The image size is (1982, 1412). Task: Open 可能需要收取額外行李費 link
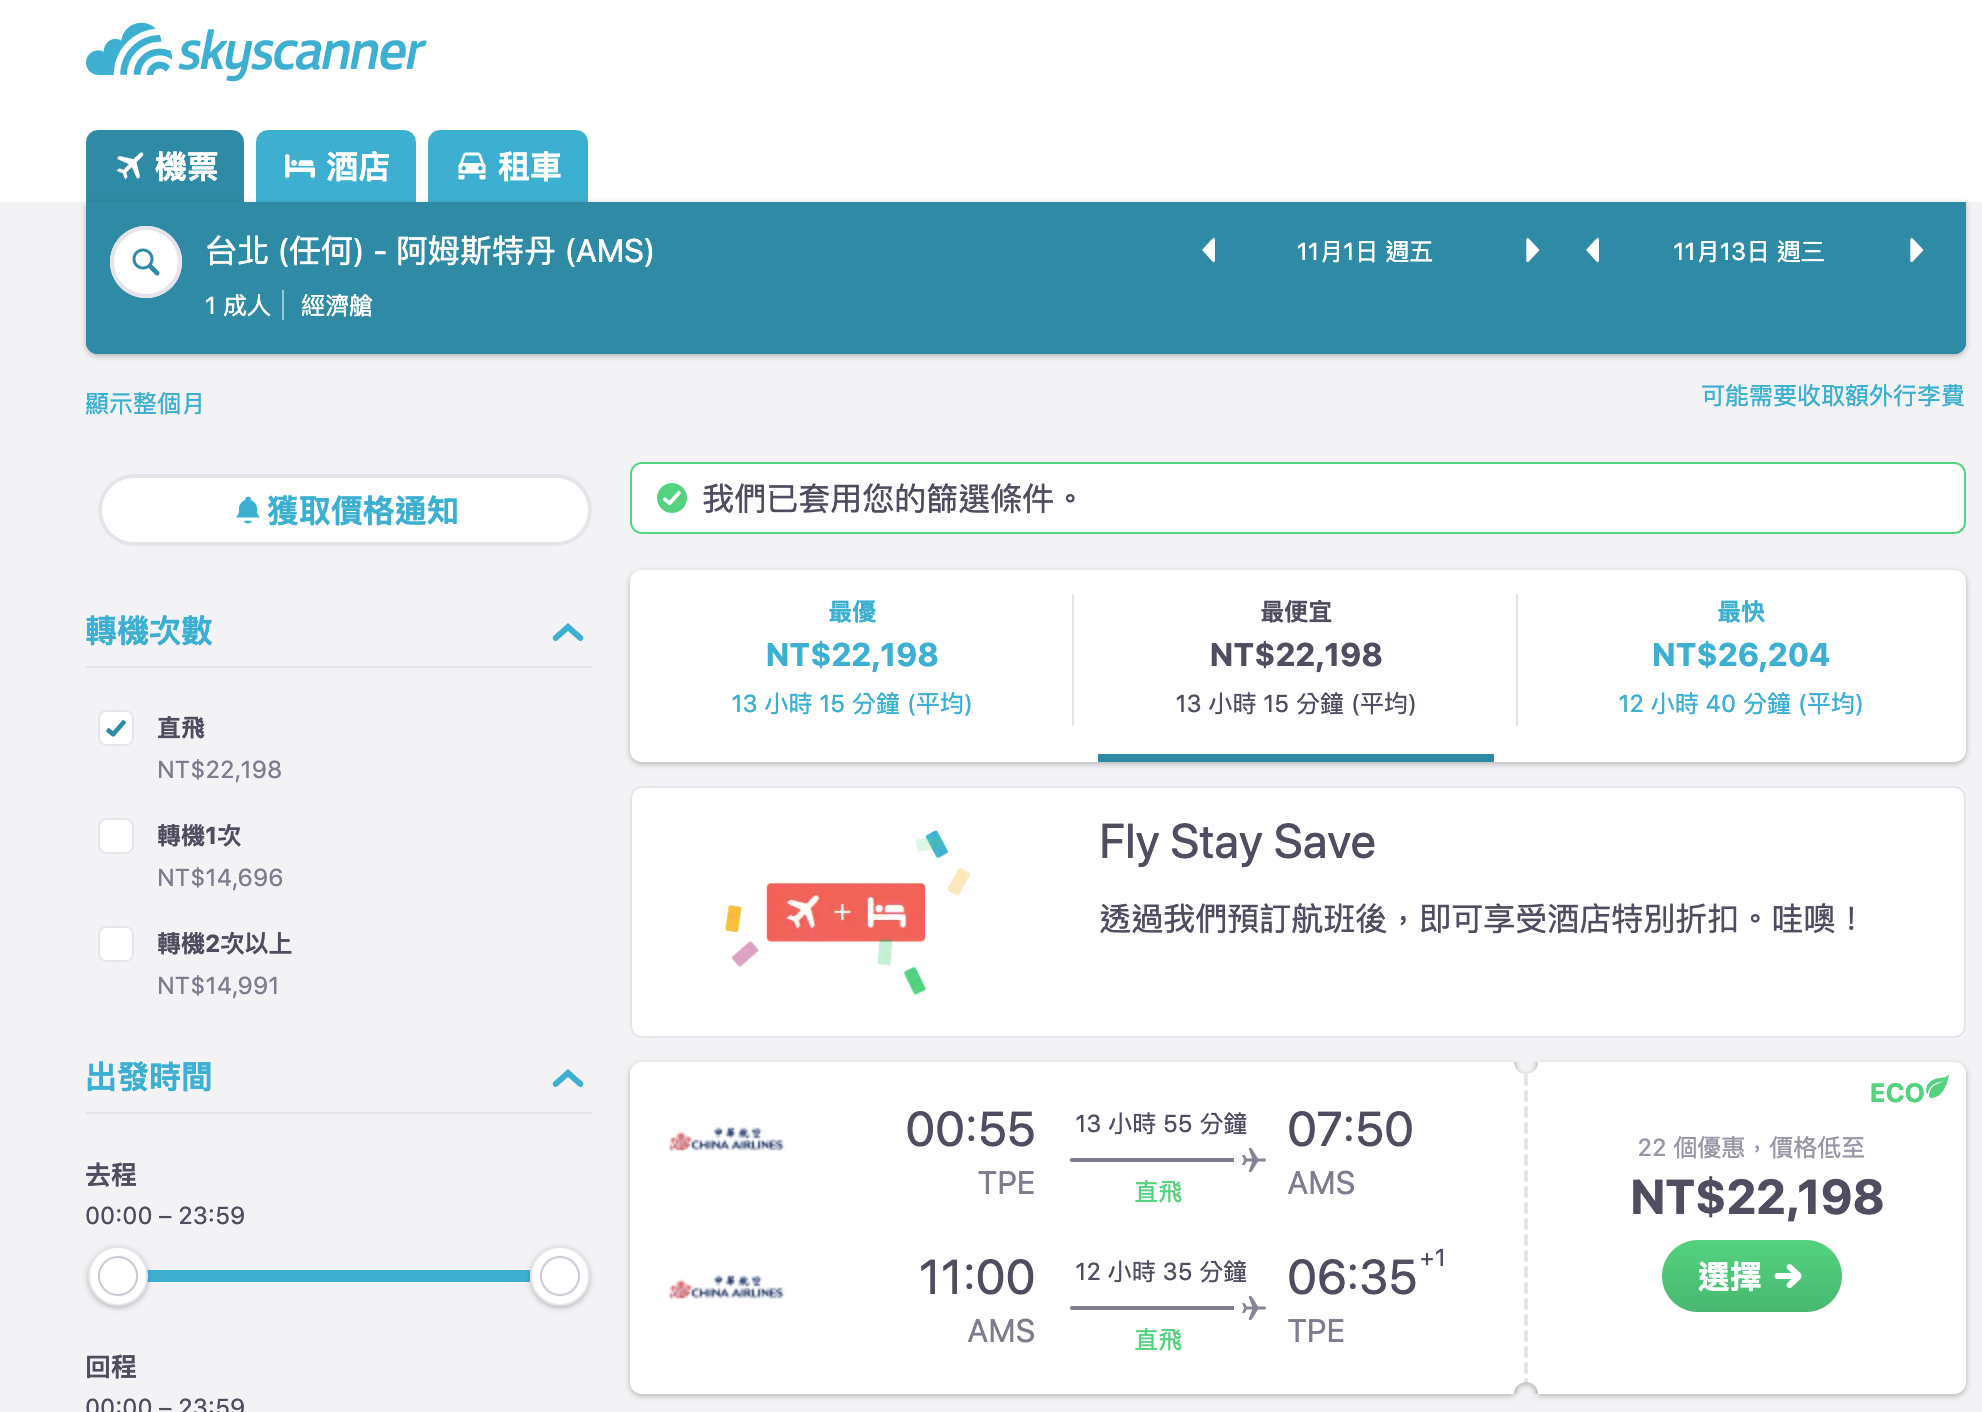(x=1832, y=396)
